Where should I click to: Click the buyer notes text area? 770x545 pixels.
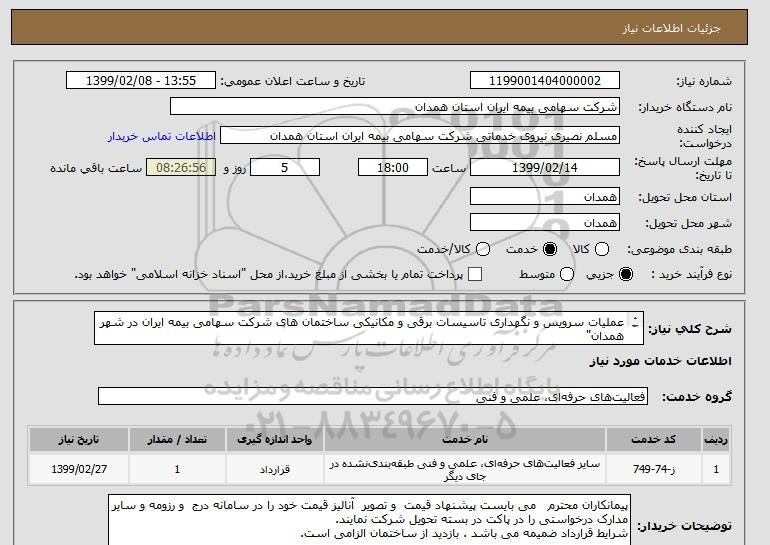pyautogui.click(x=369, y=520)
